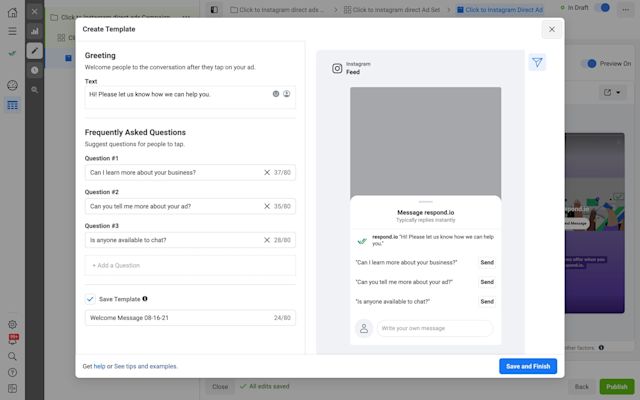Image resolution: width=640 pixels, height=400 pixels.
Task: Toggle the In Draft switch
Action: point(602,8)
